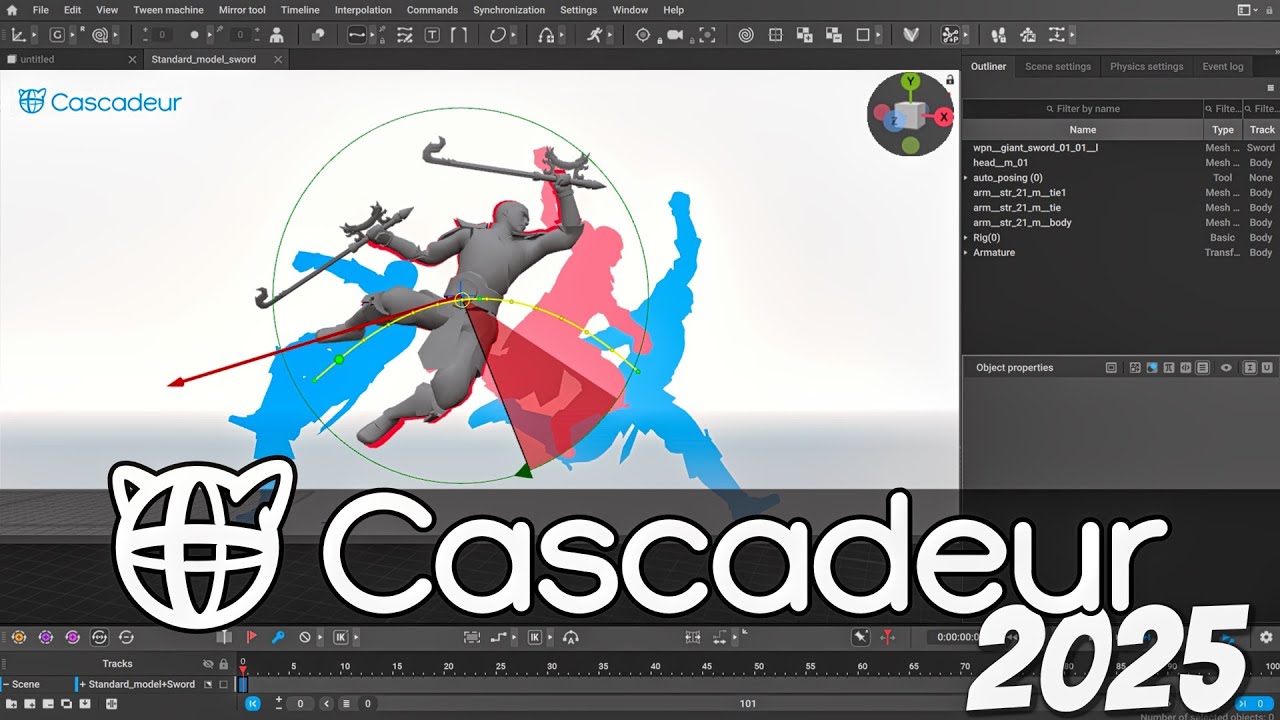Toggle the viewport lock icon

click(x=950, y=79)
